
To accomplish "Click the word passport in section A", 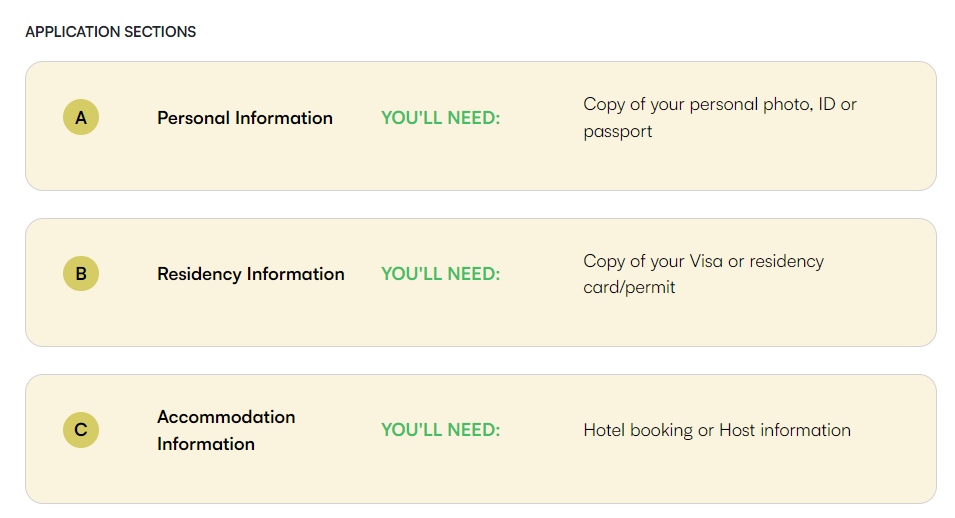I will [618, 132].
